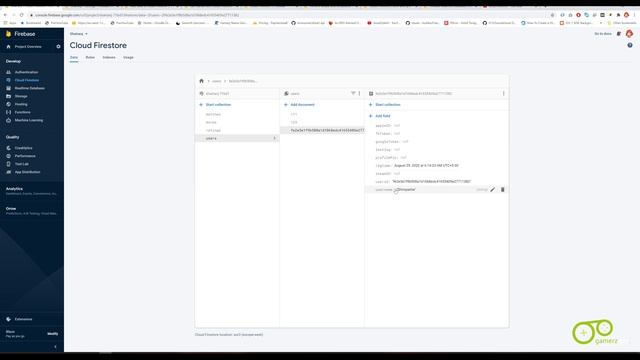Screen dimensions: 640x360
Task: Click Modify plan button in sidebar
Action: tap(53, 334)
